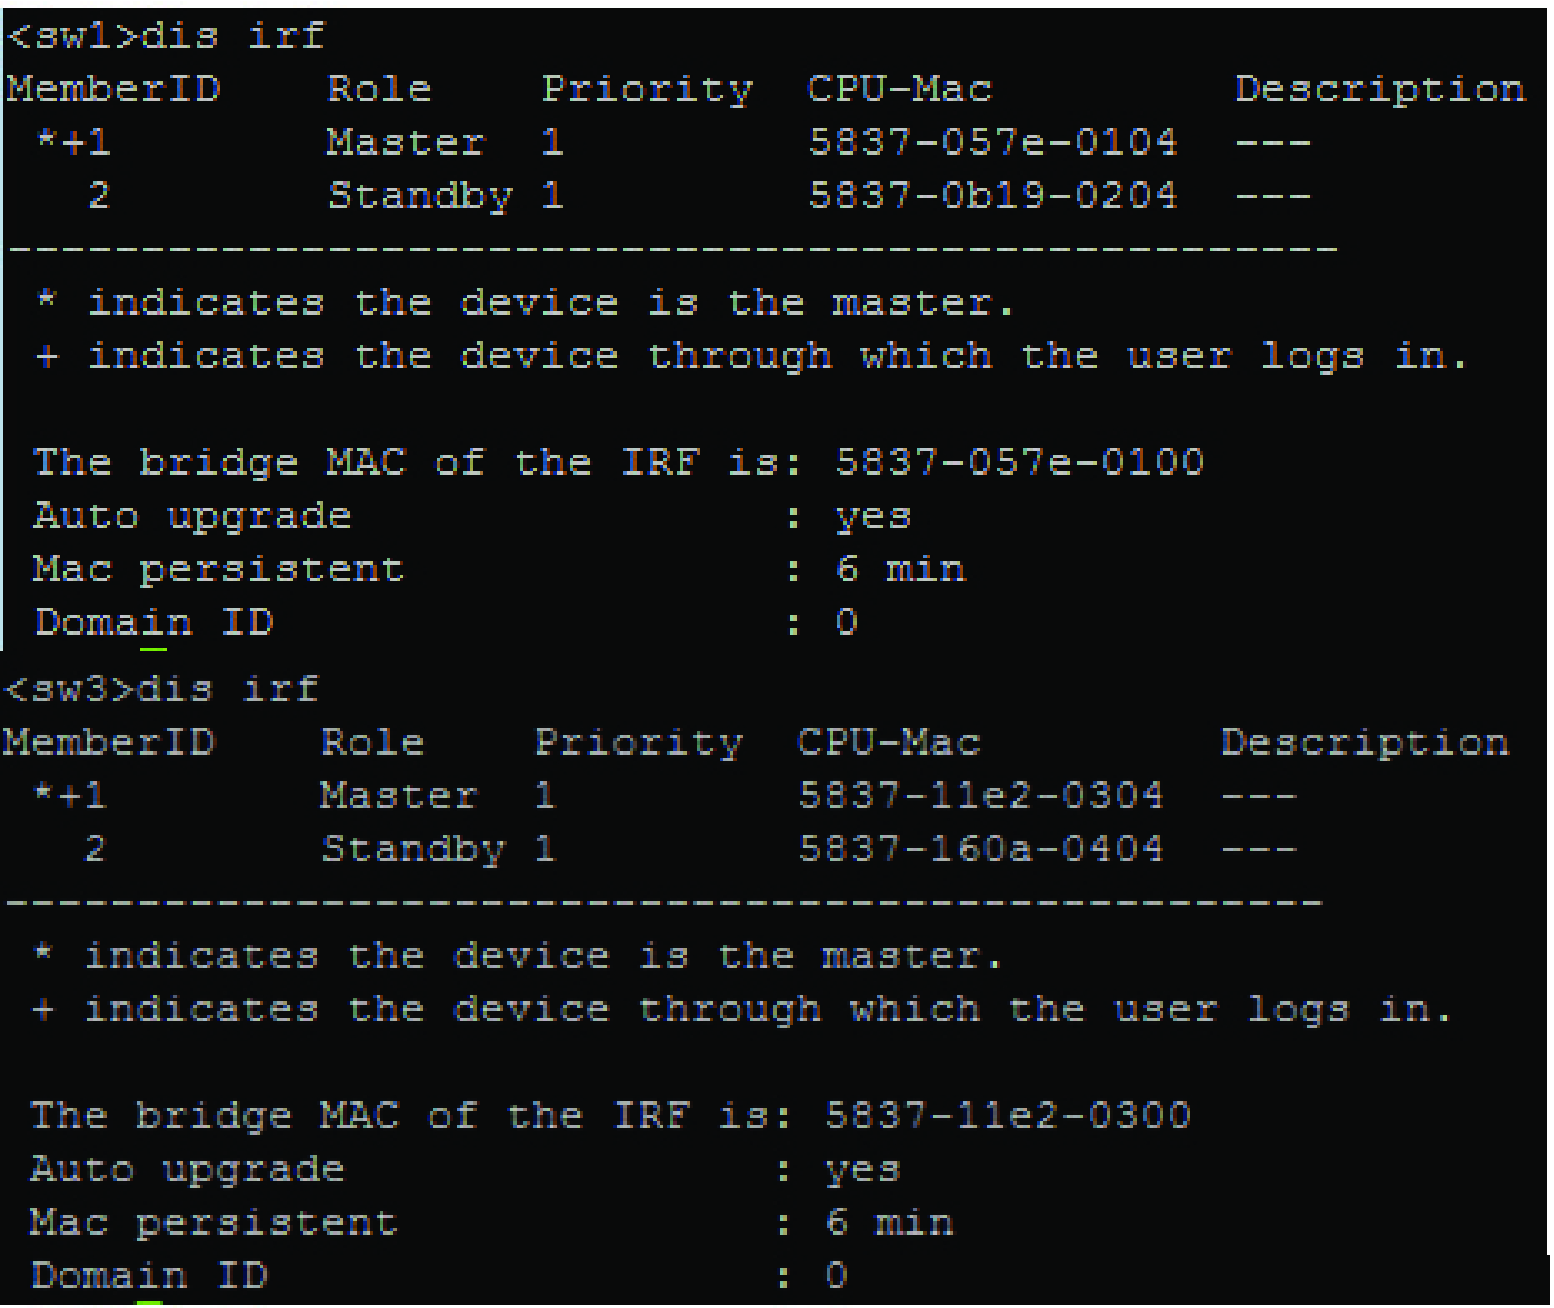Click the green cursor below sw3 Domain ID
Image resolution: width=1554 pixels, height=1308 pixels.
[x=149, y=1303]
